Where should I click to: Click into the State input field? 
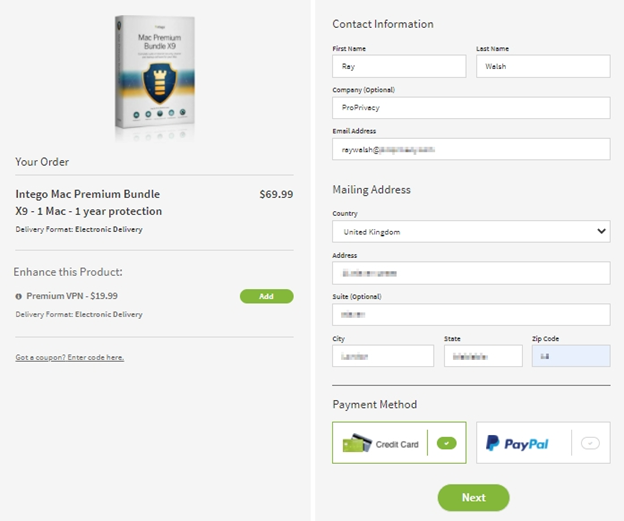pos(483,356)
